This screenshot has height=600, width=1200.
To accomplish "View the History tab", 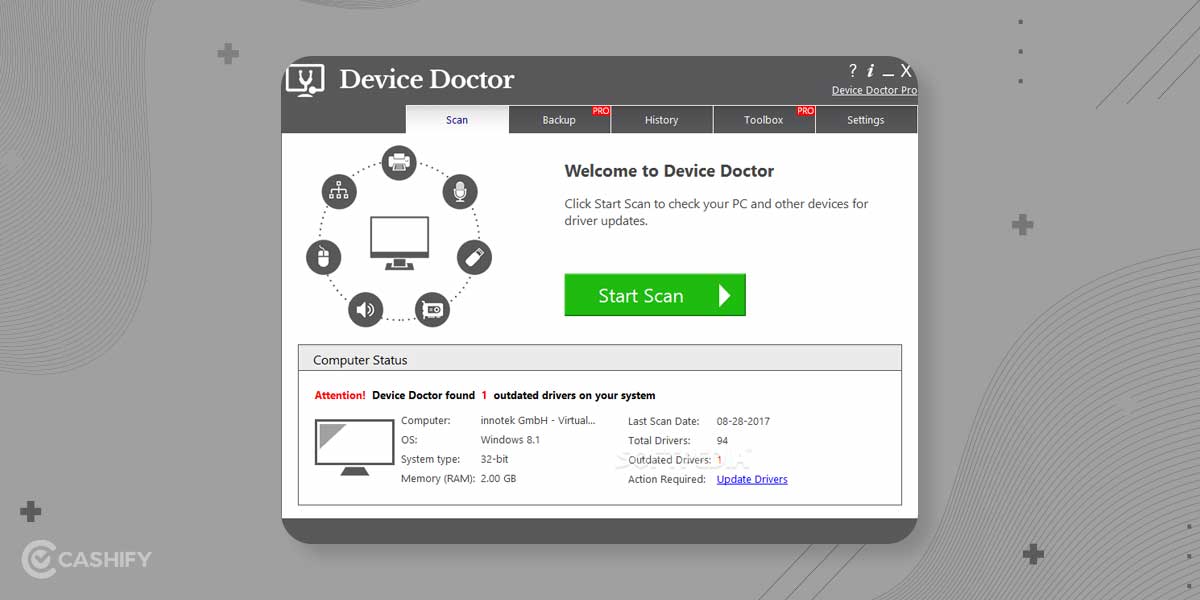I will tap(662, 119).
